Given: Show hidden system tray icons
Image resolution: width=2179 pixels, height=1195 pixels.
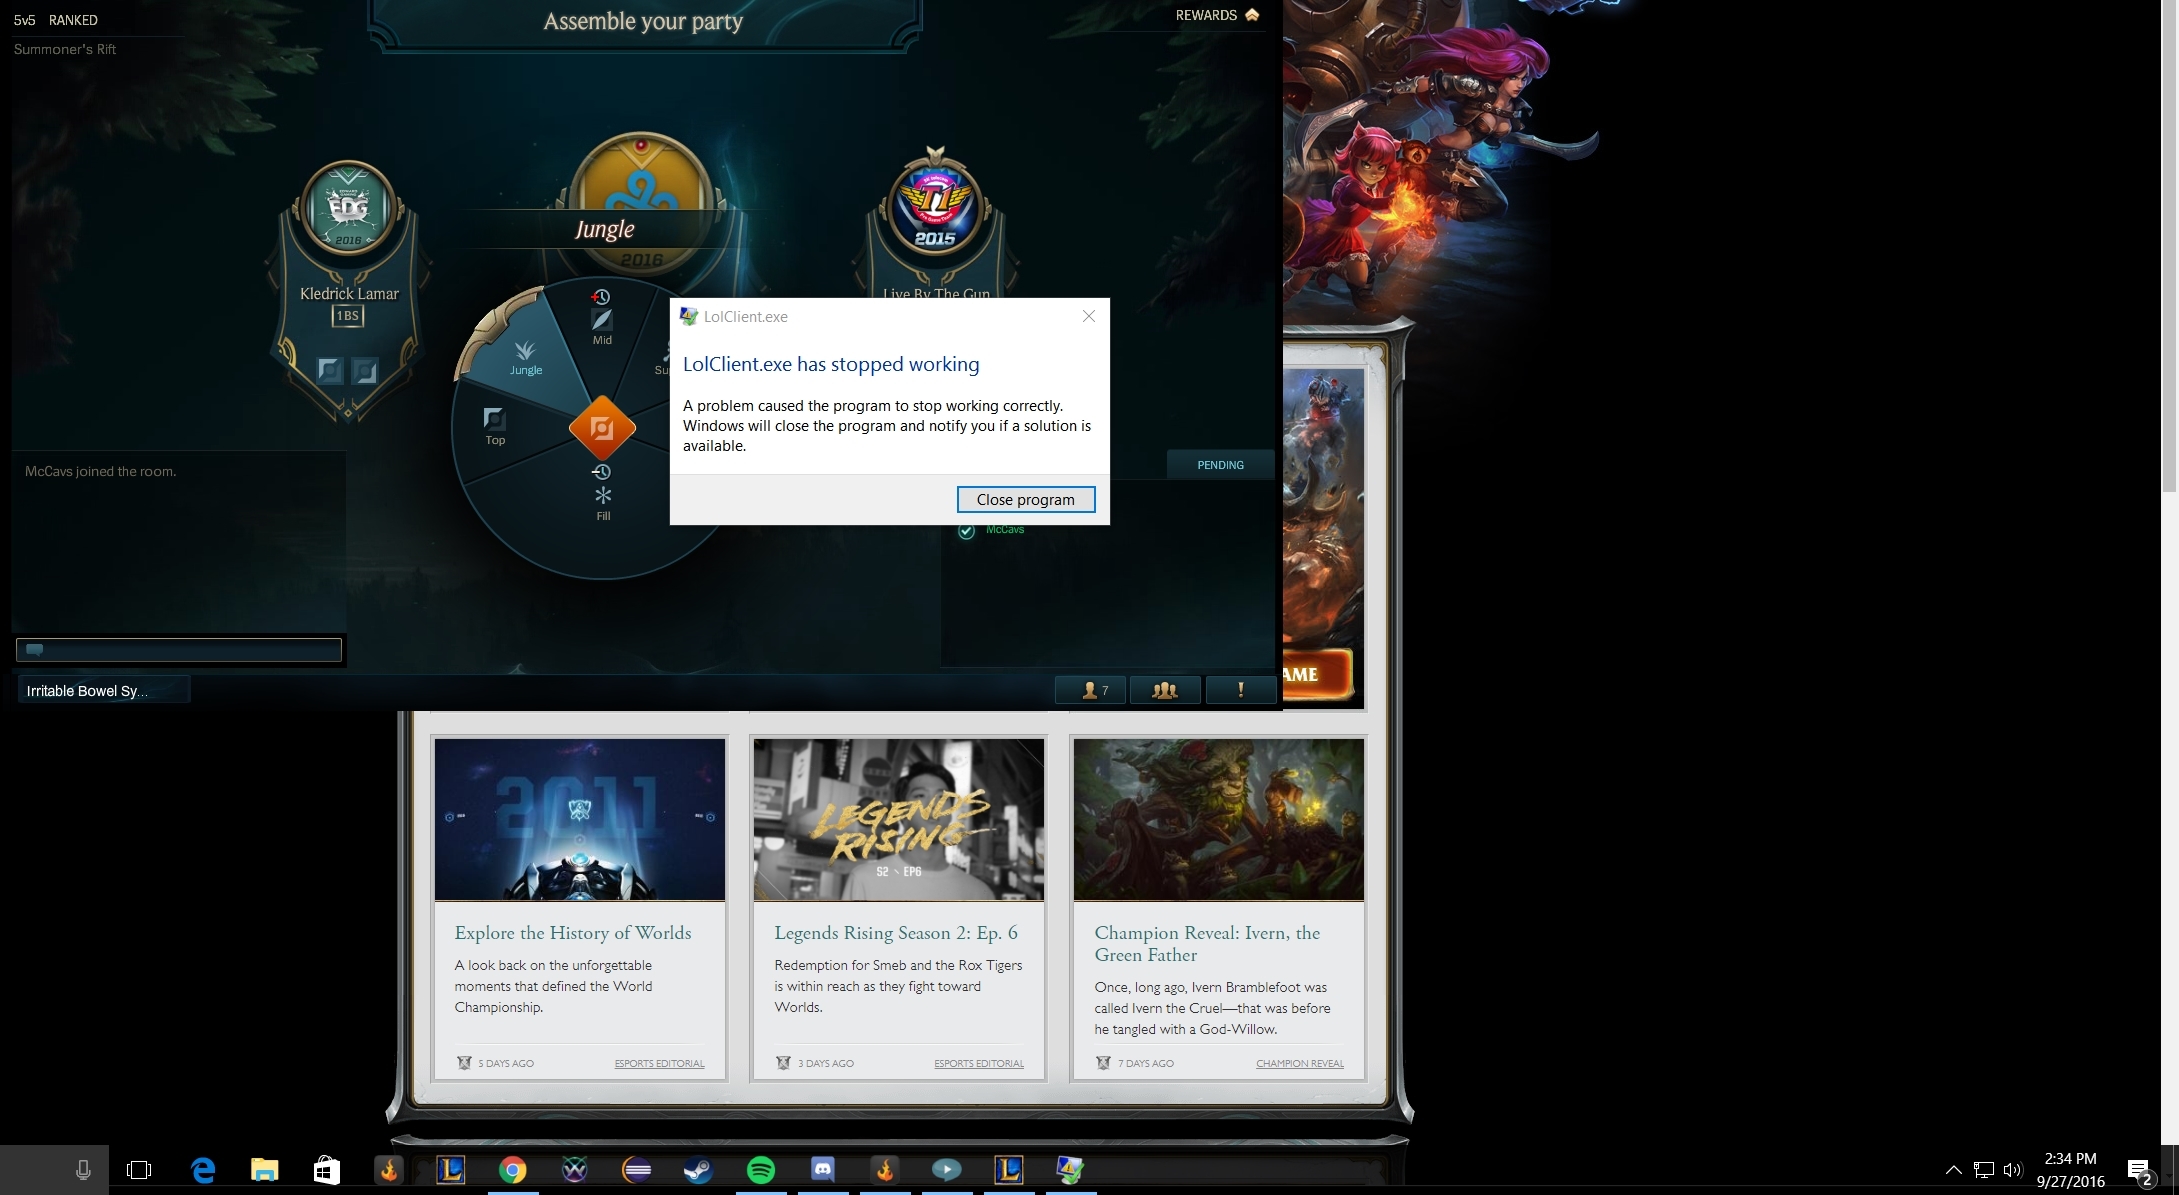Looking at the screenshot, I should [x=1953, y=1169].
